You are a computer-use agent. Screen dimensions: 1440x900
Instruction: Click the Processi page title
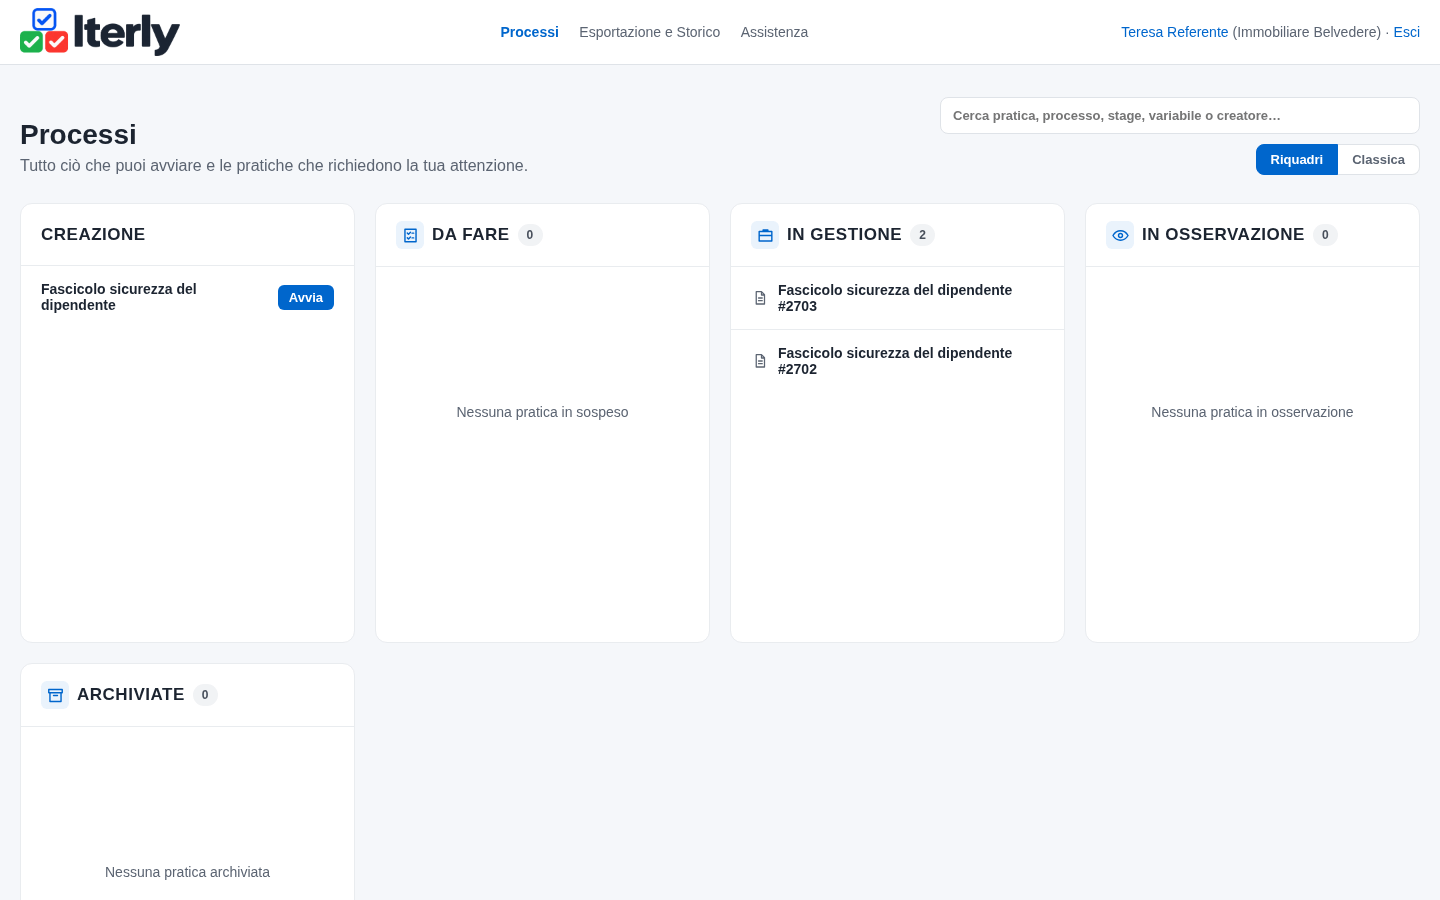click(78, 134)
